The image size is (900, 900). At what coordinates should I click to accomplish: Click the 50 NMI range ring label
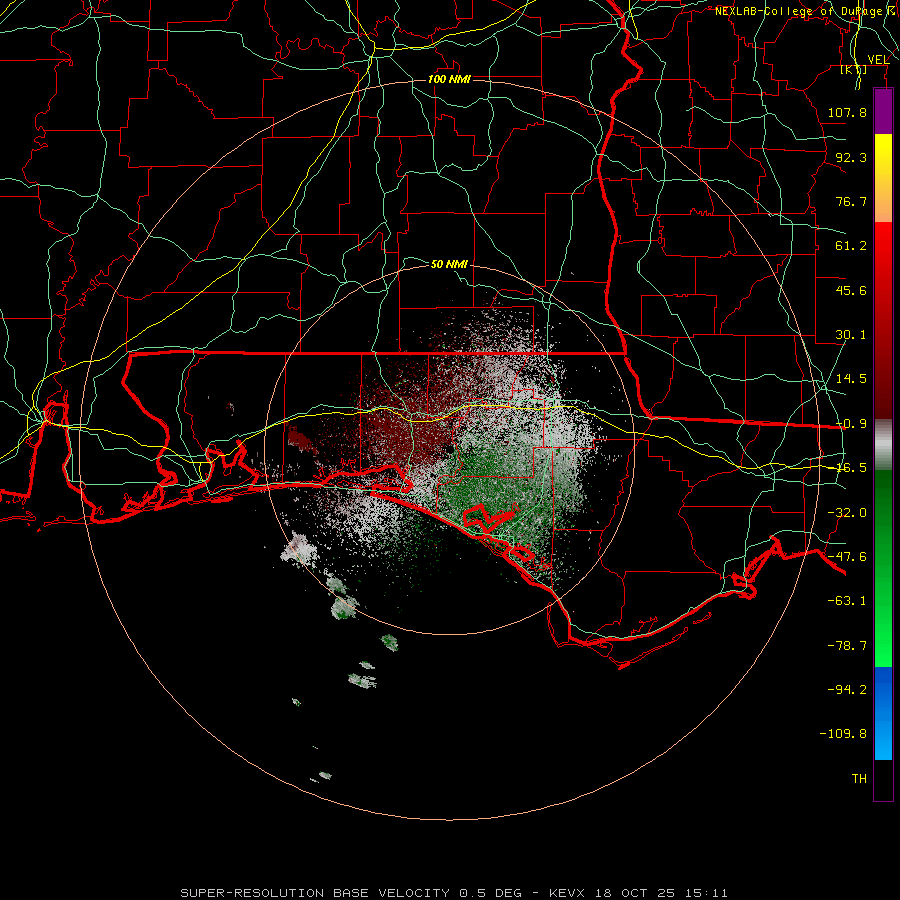[x=449, y=264]
